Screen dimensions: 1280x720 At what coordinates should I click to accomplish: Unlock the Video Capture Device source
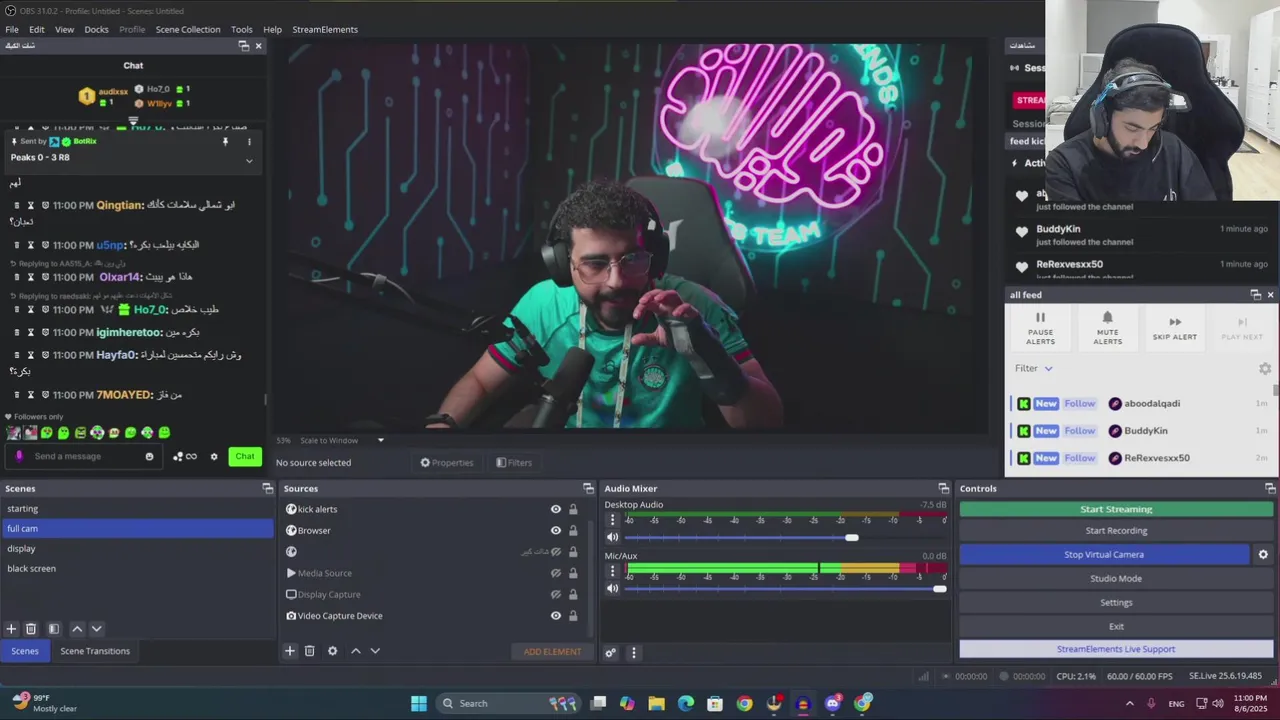(x=573, y=616)
